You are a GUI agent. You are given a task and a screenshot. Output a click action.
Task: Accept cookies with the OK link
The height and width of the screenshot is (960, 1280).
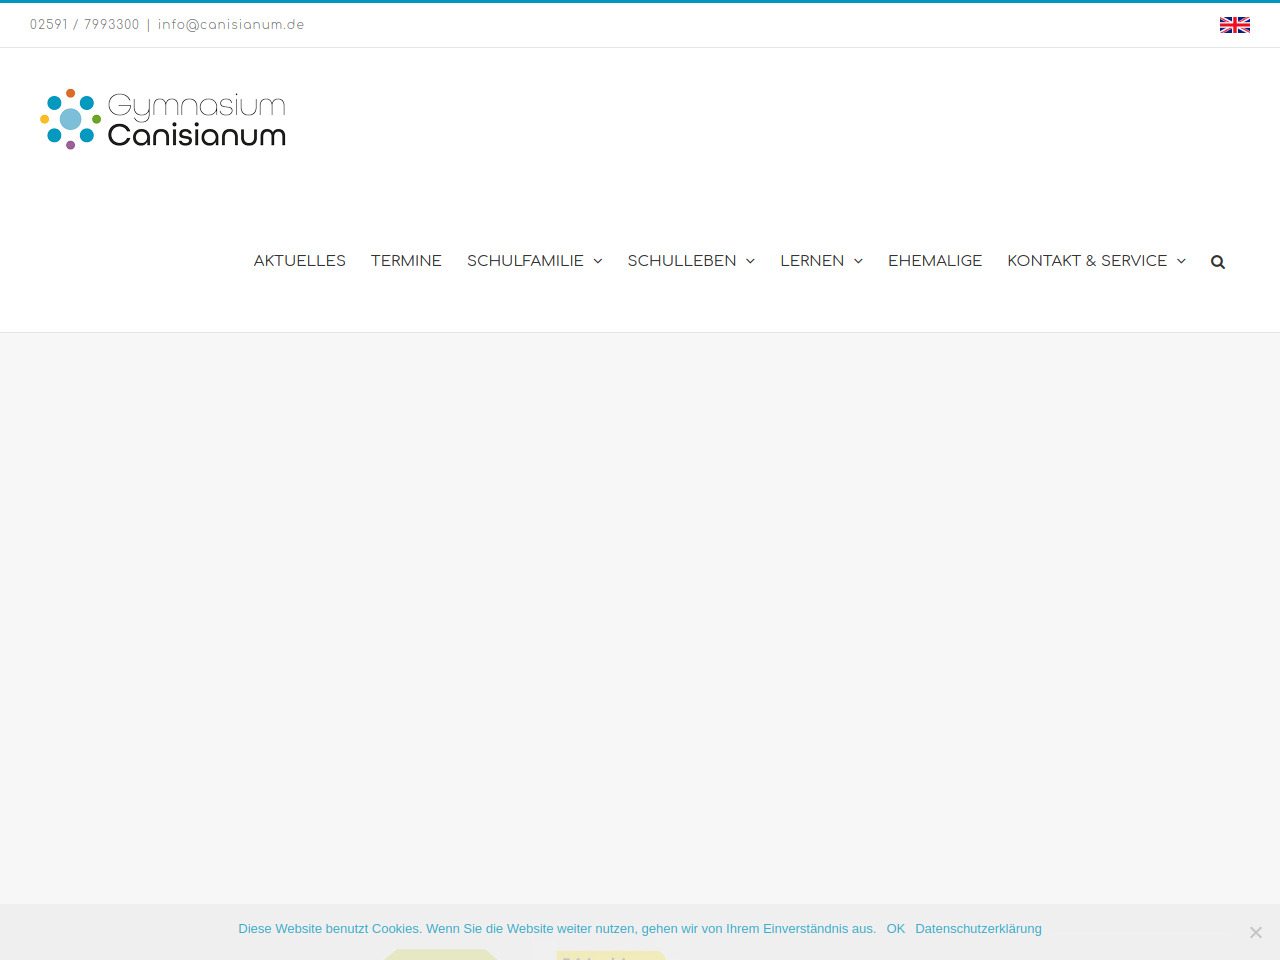(x=895, y=929)
